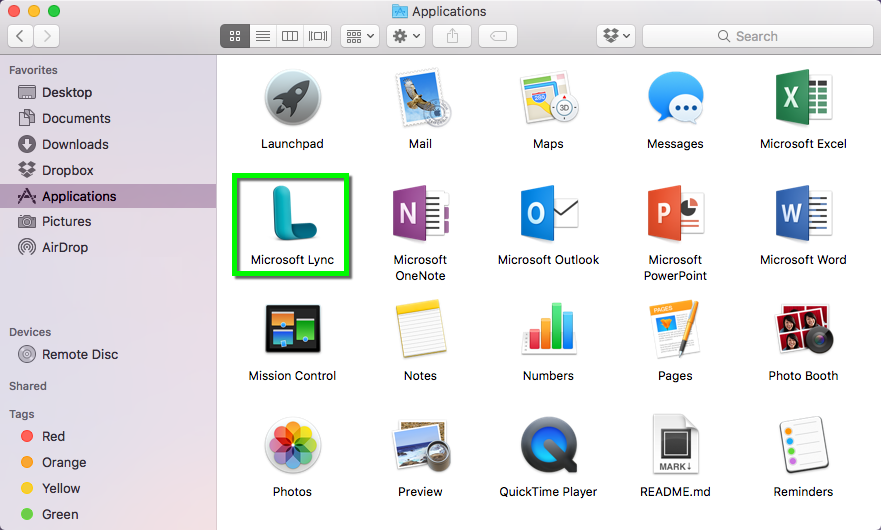Click the Edit Tags toolbar button
Image resolution: width=881 pixels, height=530 pixels.
498,36
